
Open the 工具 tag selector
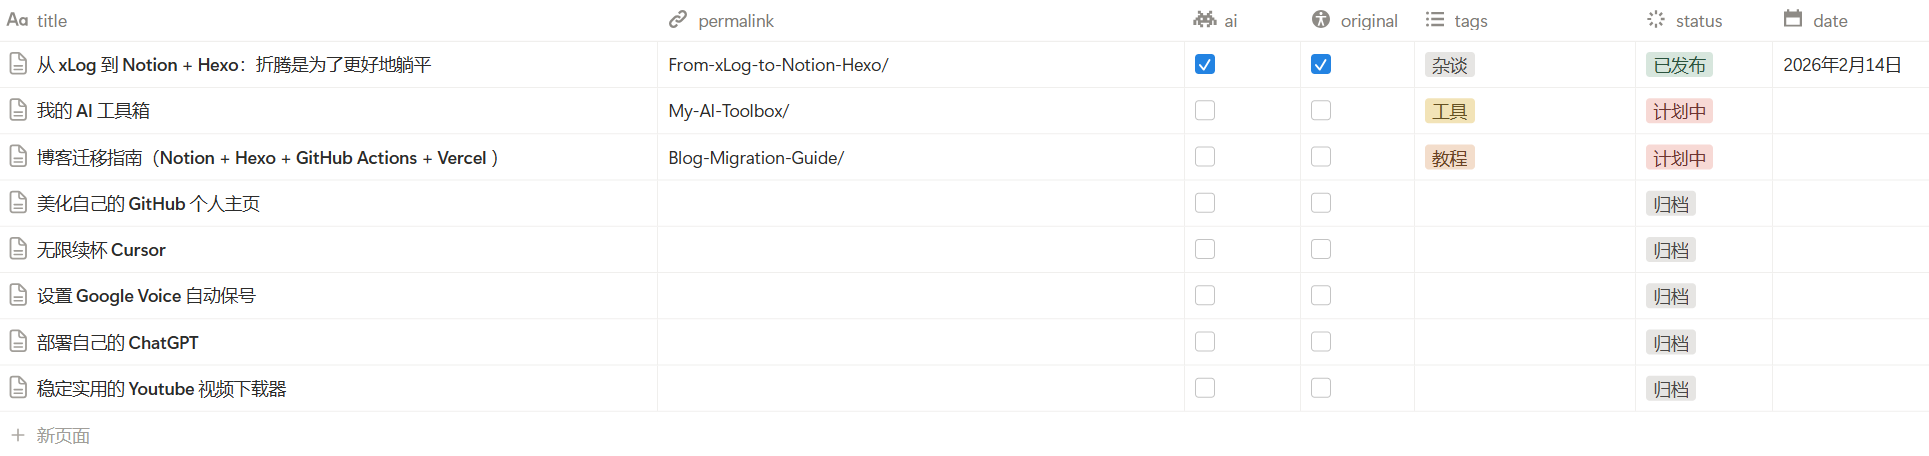click(1449, 111)
